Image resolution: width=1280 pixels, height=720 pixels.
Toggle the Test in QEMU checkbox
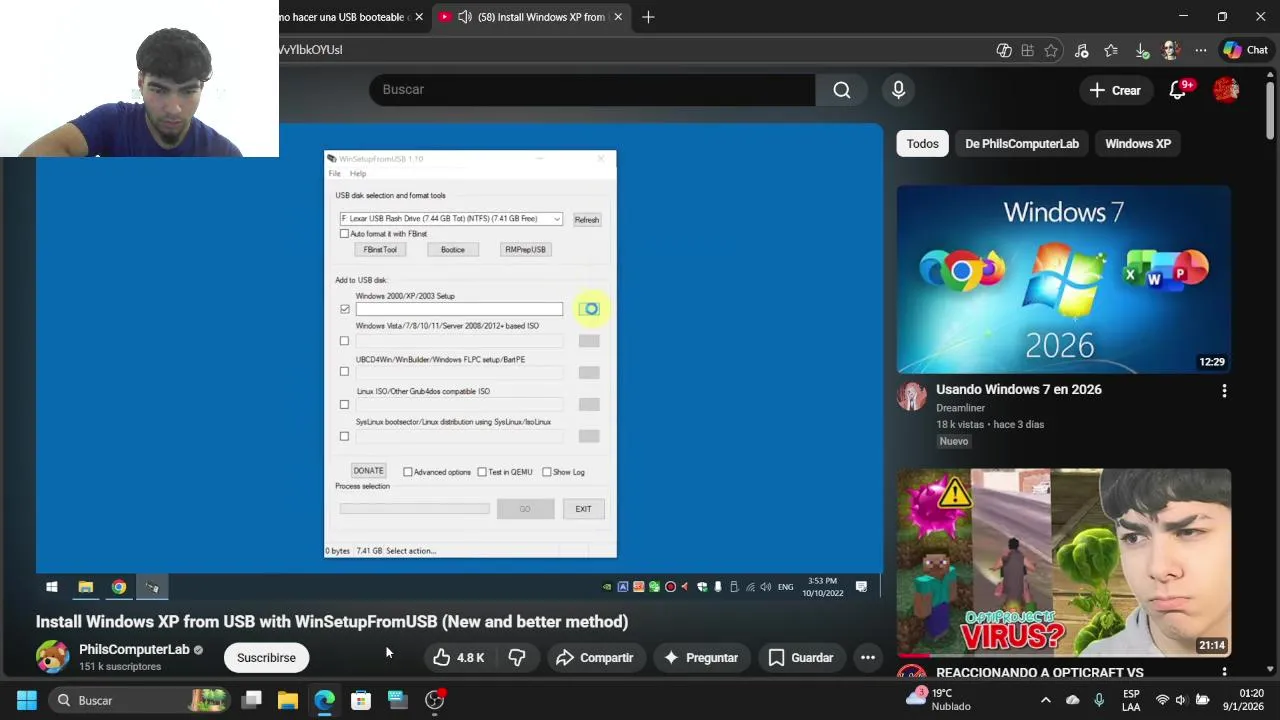482,472
